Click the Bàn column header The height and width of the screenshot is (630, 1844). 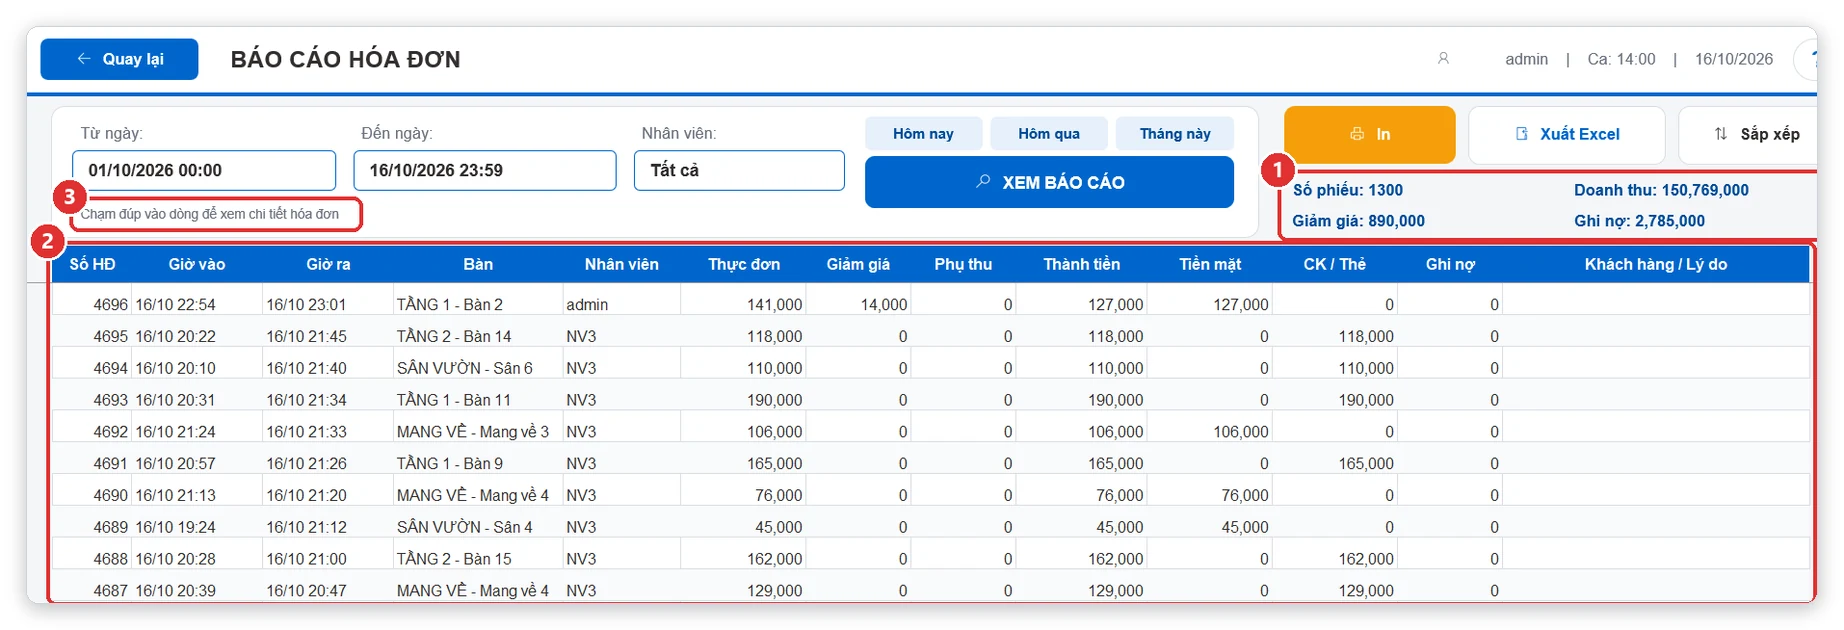pos(478,264)
